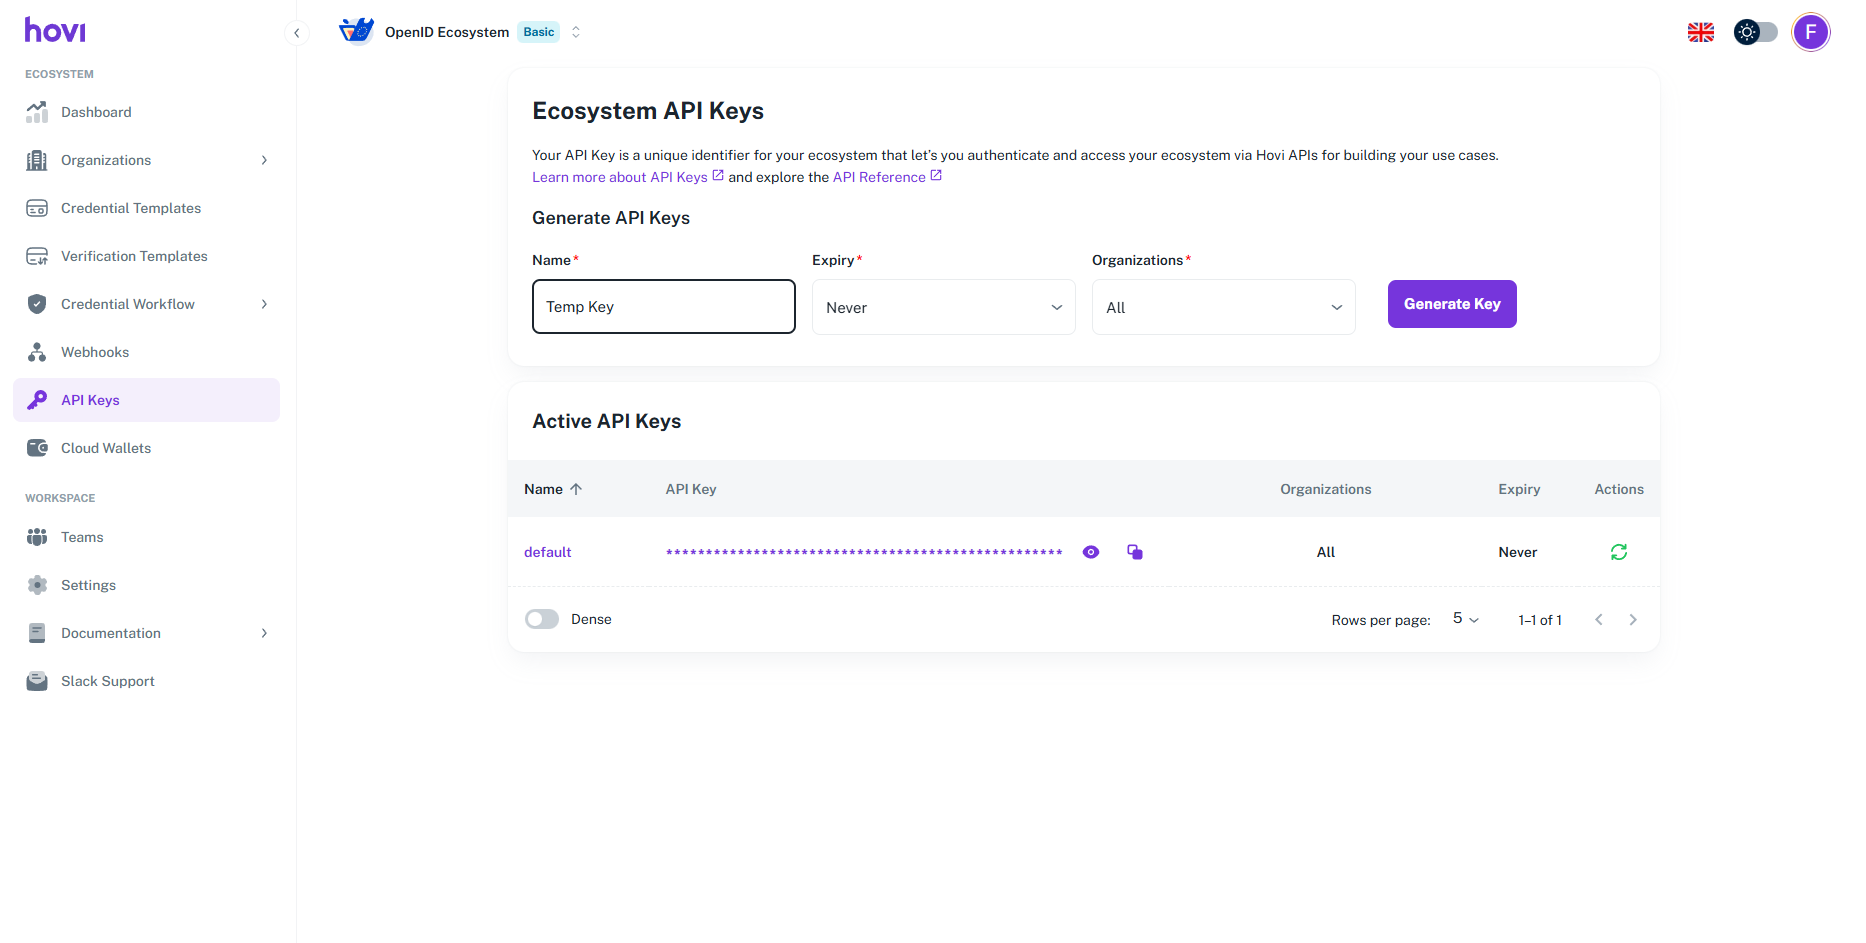This screenshot has width=1866, height=943.
Task: Click the UK flag language icon
Action: click(x=1700, y=33)
